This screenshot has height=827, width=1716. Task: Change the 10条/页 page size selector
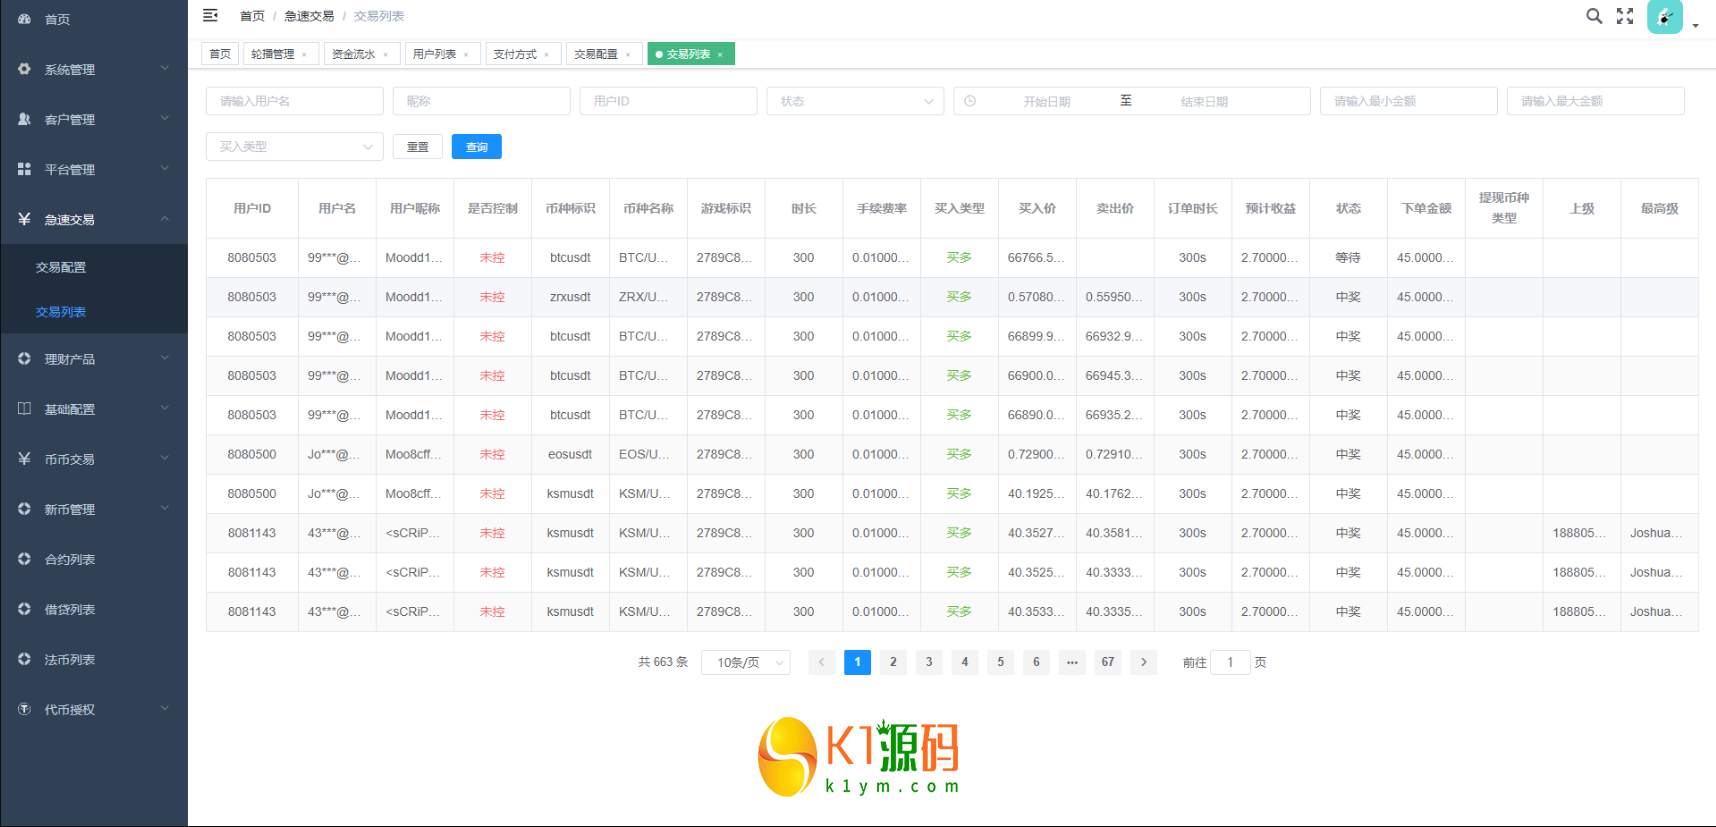(746, 662)
